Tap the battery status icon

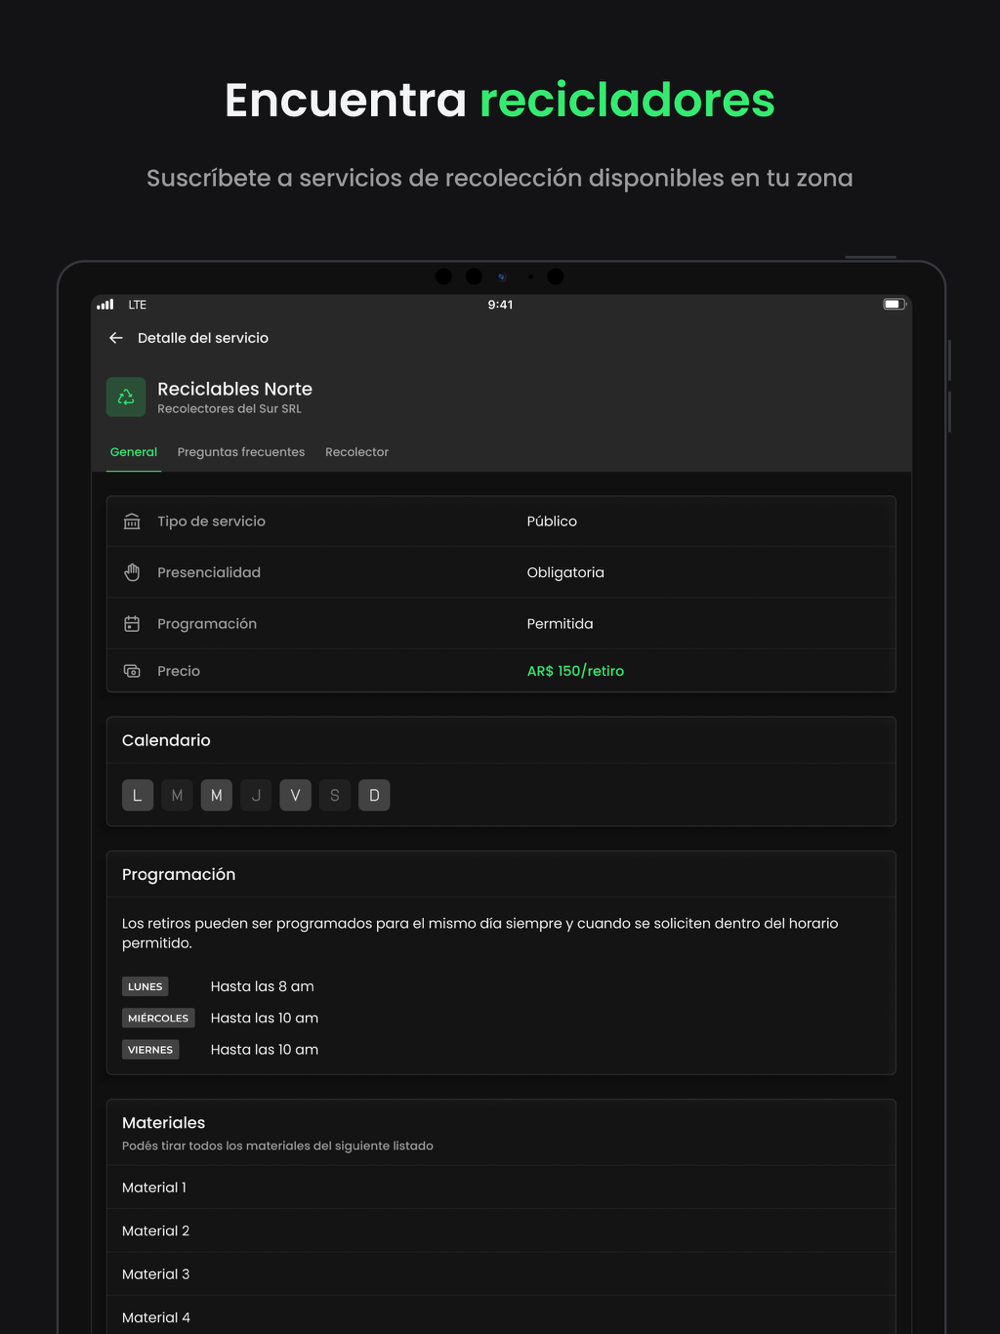[x=894, y=304]
